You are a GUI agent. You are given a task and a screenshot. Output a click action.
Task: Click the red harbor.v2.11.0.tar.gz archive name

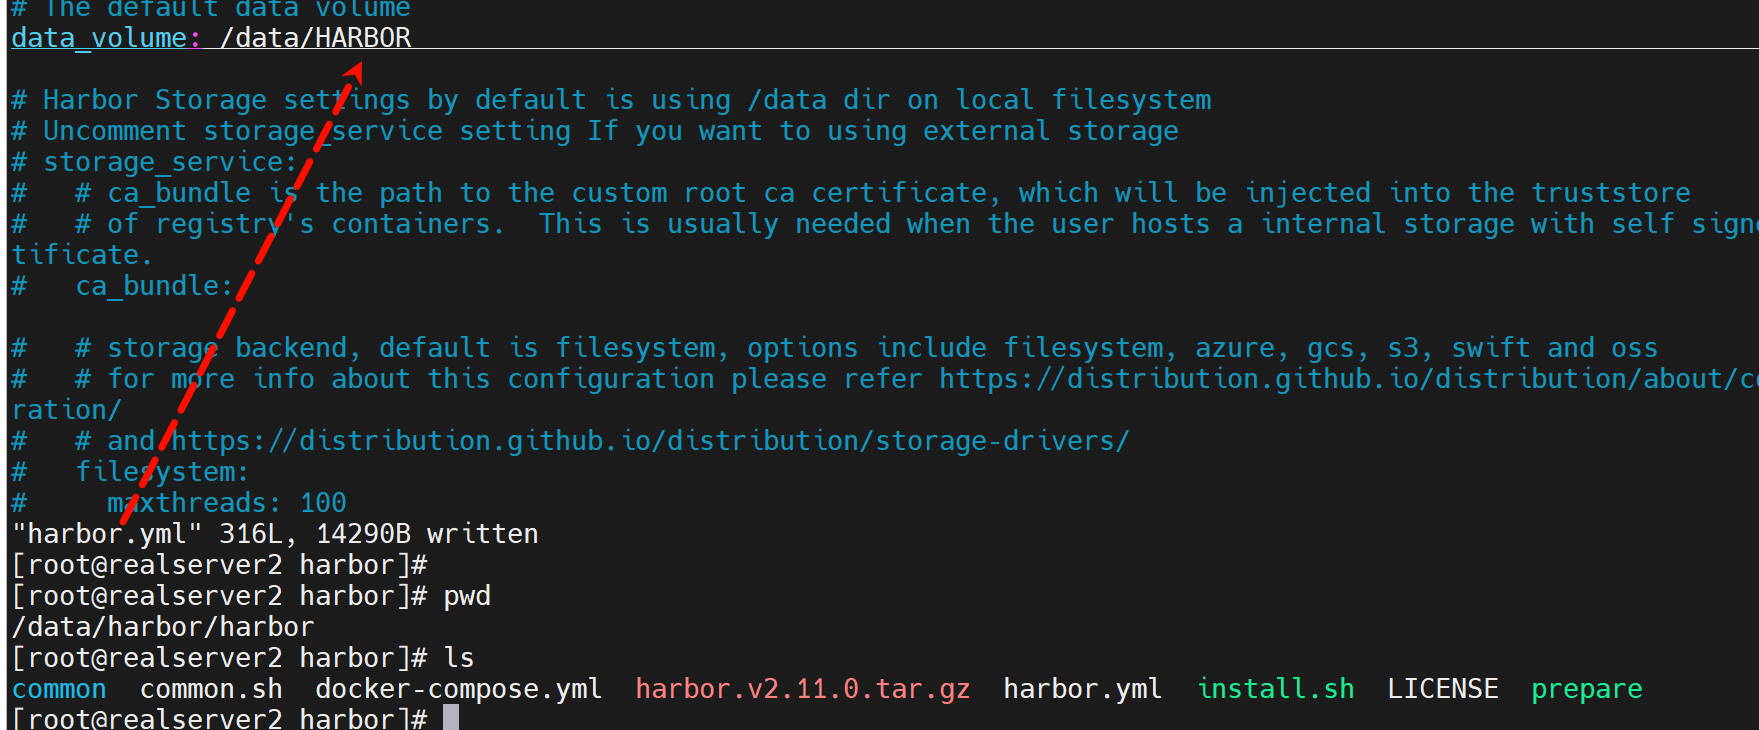[x=802, y=689]
